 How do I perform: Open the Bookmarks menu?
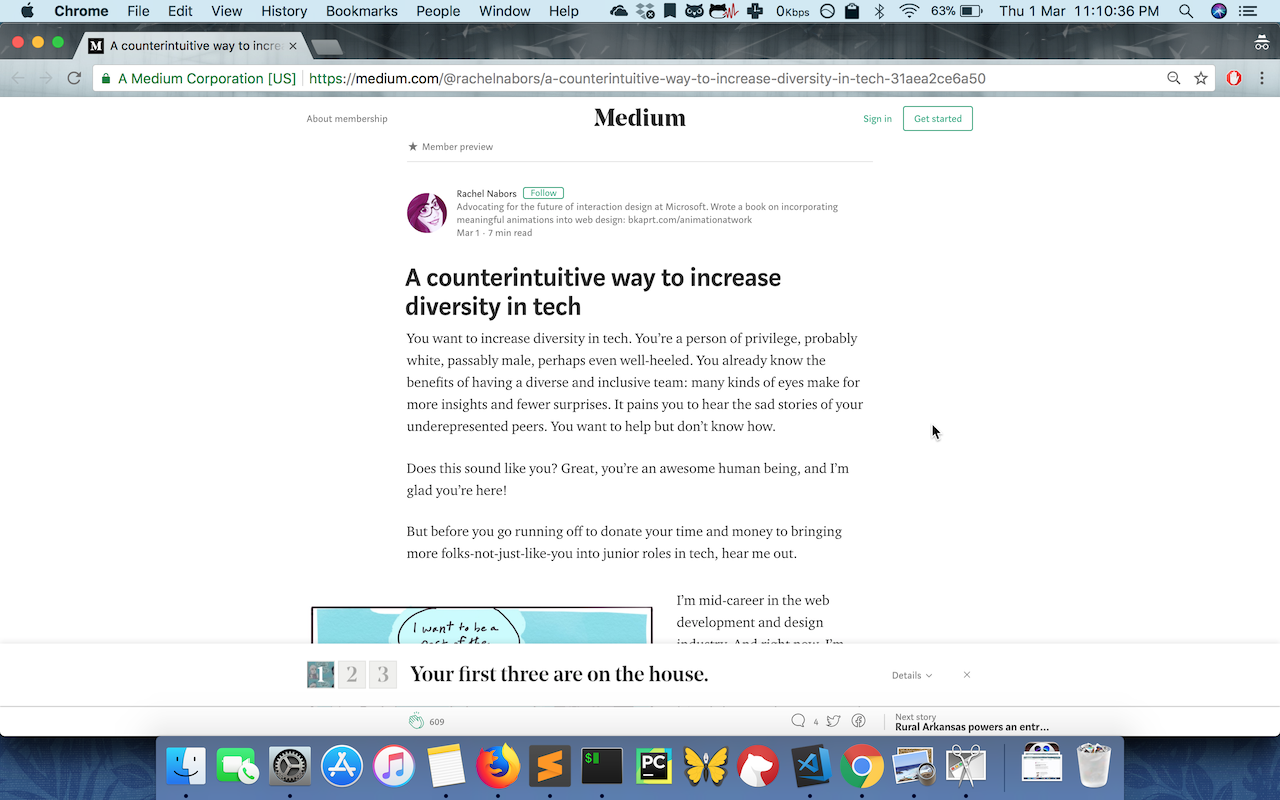point(362,11)
